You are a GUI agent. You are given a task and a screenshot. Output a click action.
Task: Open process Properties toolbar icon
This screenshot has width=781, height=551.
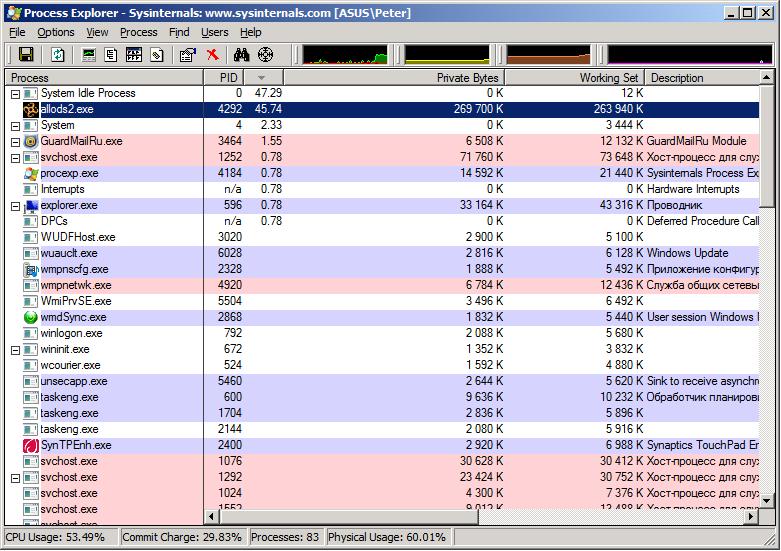187,54
